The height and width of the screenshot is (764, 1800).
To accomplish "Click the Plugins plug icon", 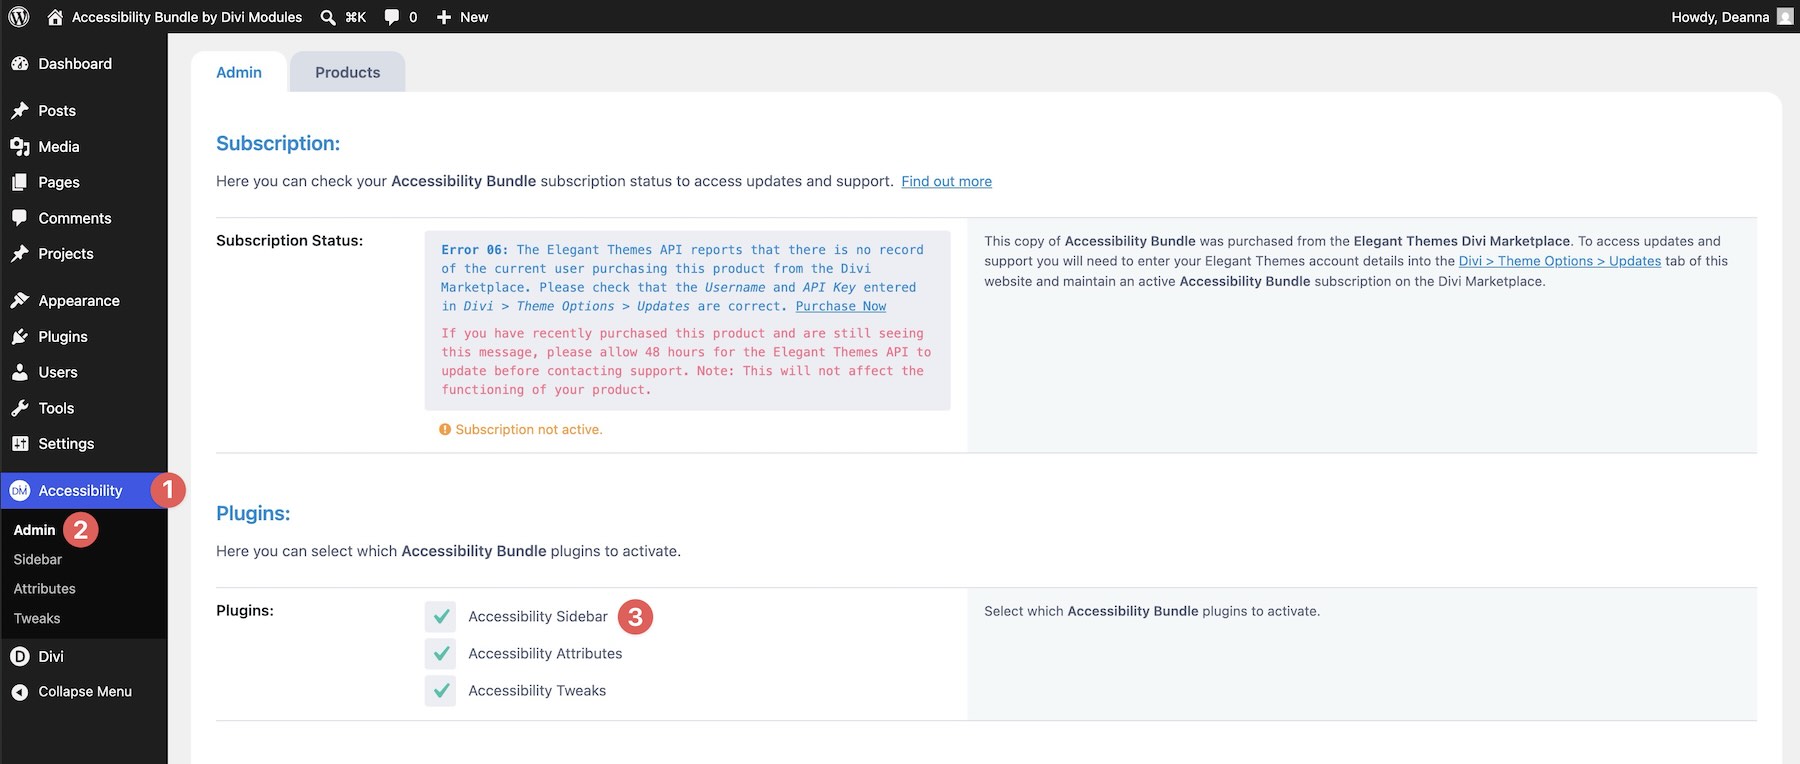I will click(20, 337).
